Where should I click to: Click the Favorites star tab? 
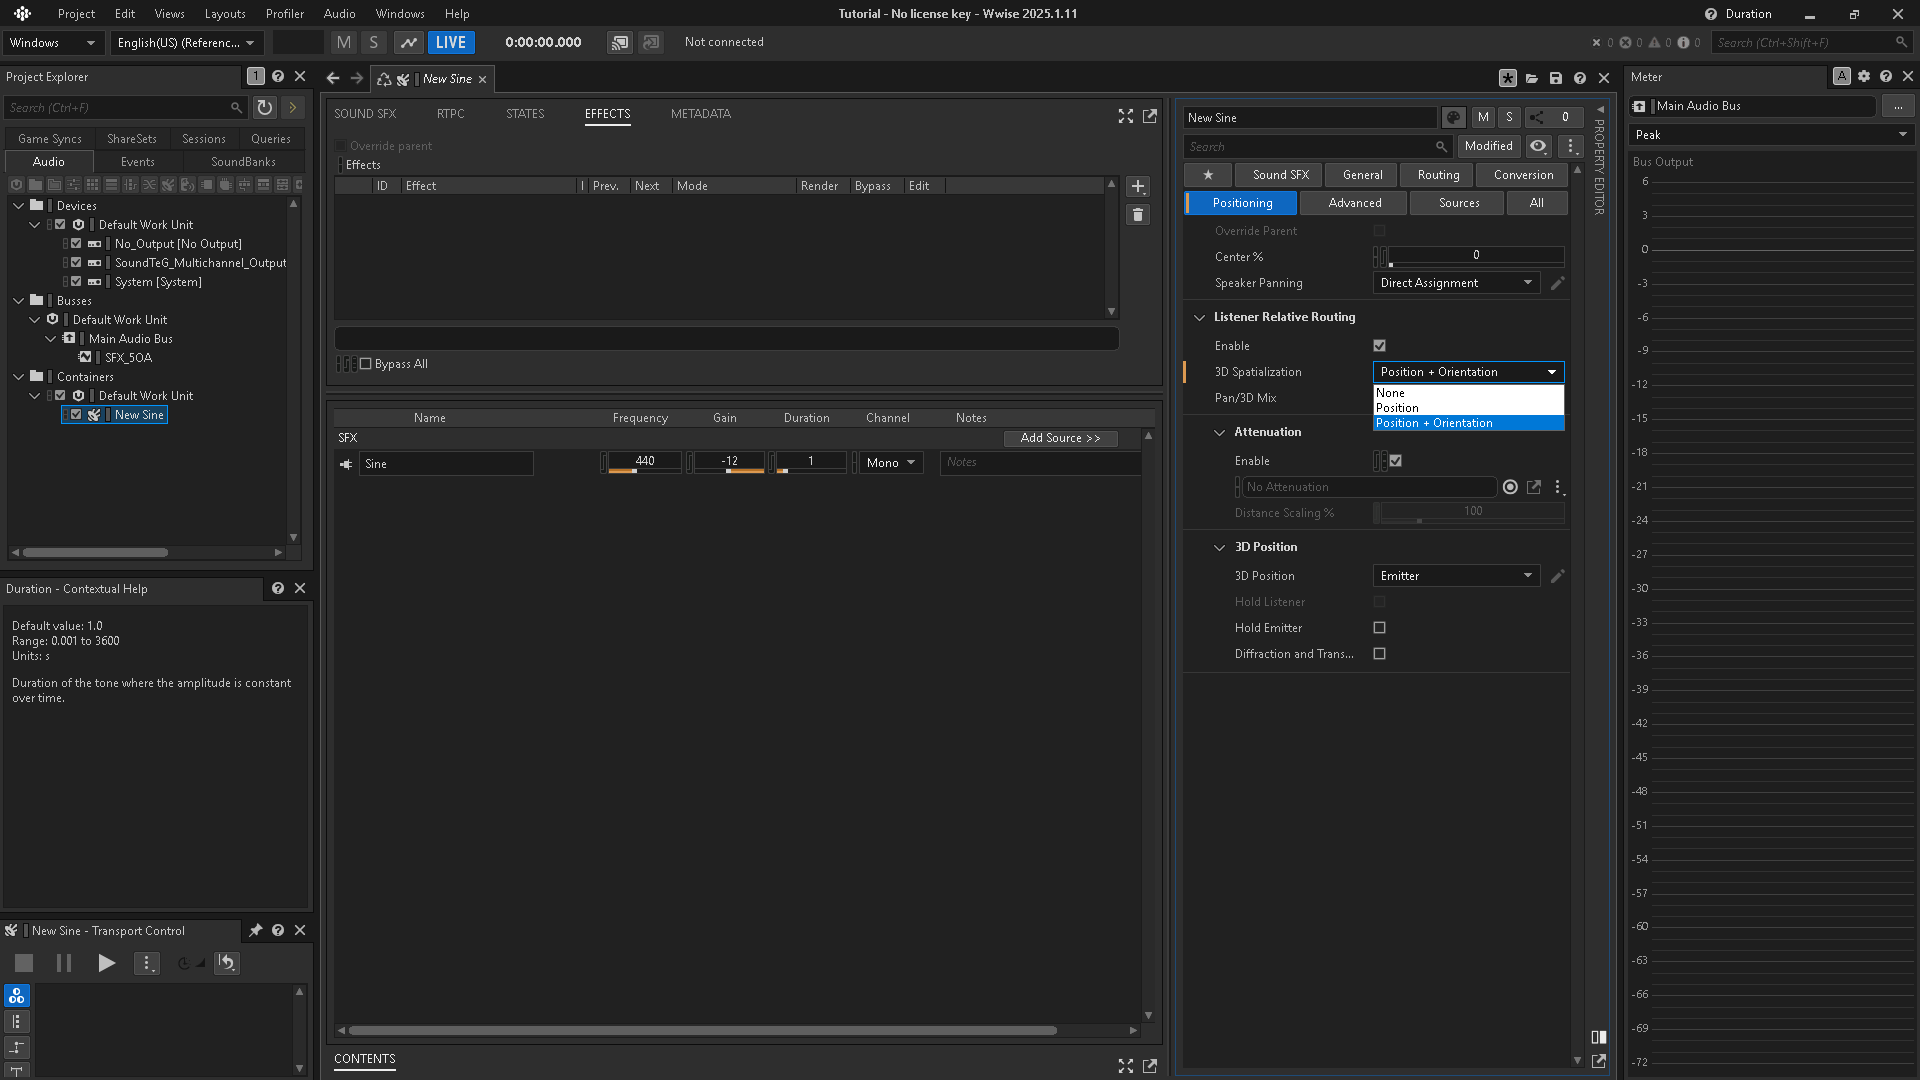click(1208, 175)
